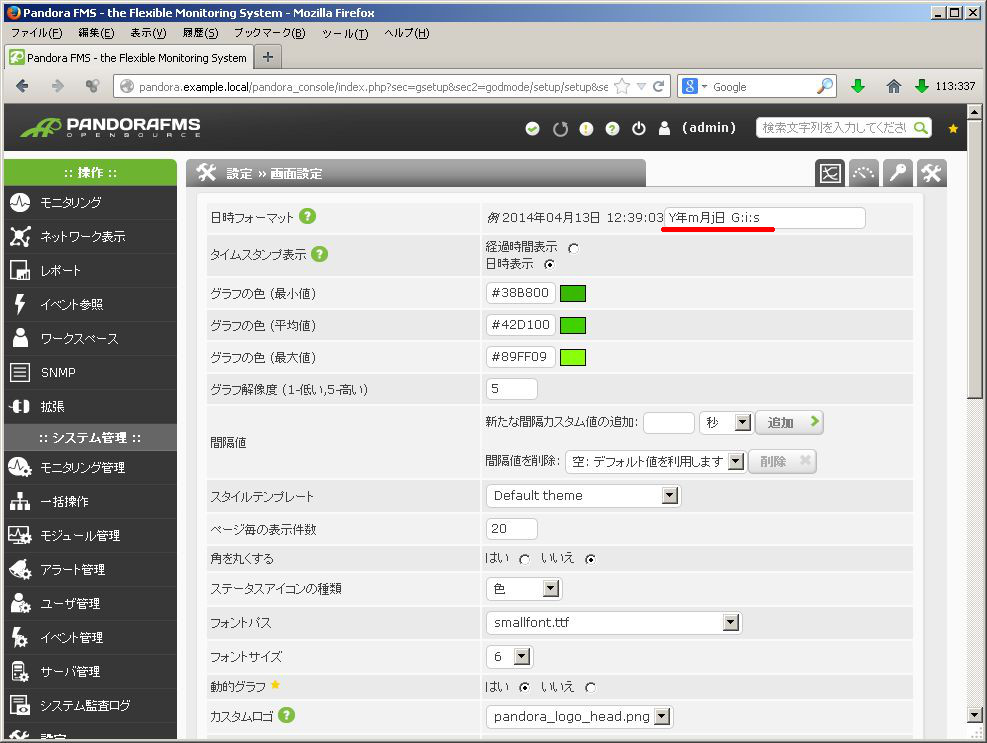Screen dimensions: 987x743
Task: Click the #89FF09 maximum color swatch
Action: (573, 358)
